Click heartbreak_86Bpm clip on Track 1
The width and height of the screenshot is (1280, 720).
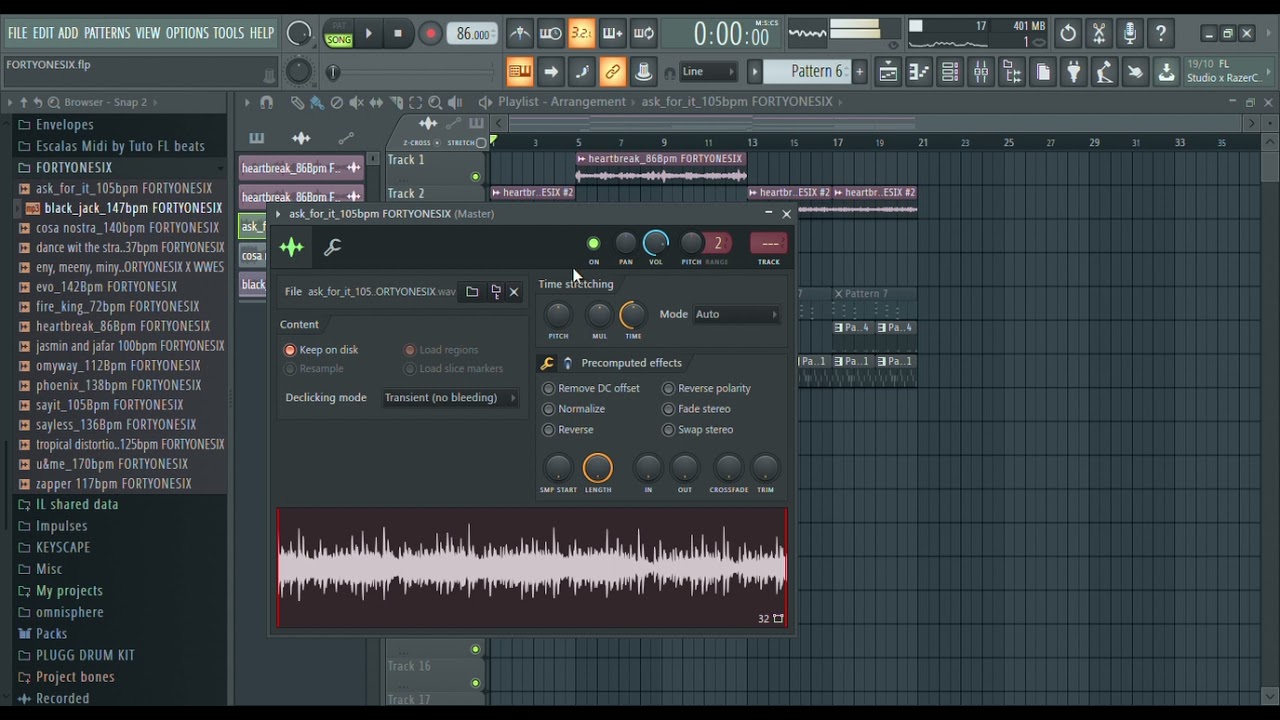660,168
